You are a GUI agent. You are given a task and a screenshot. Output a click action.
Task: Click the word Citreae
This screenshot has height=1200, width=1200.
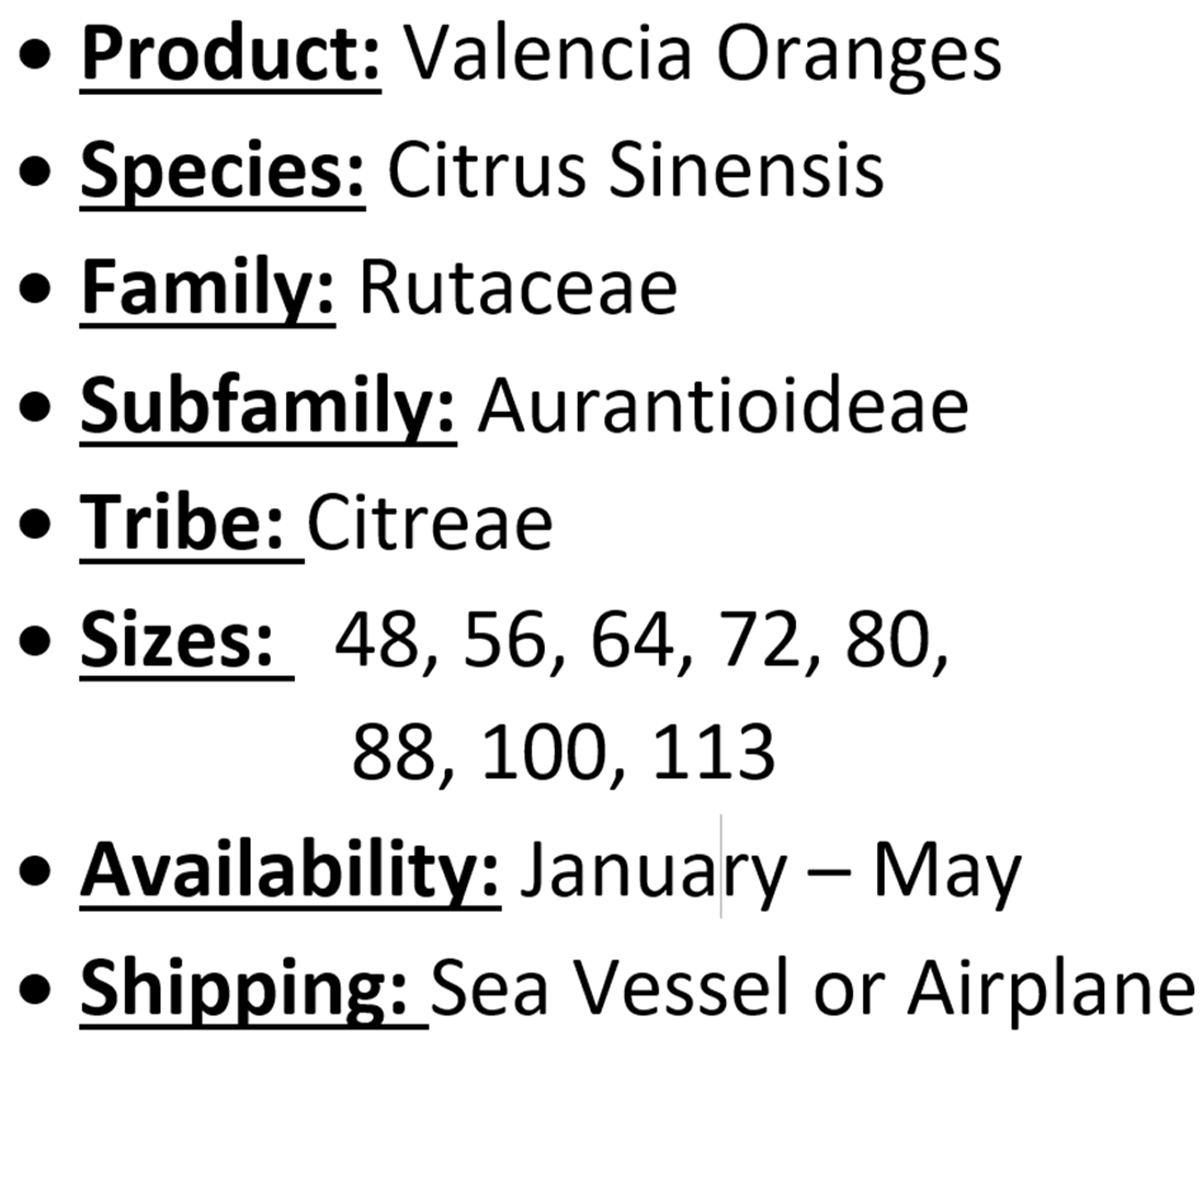[430, 522]
